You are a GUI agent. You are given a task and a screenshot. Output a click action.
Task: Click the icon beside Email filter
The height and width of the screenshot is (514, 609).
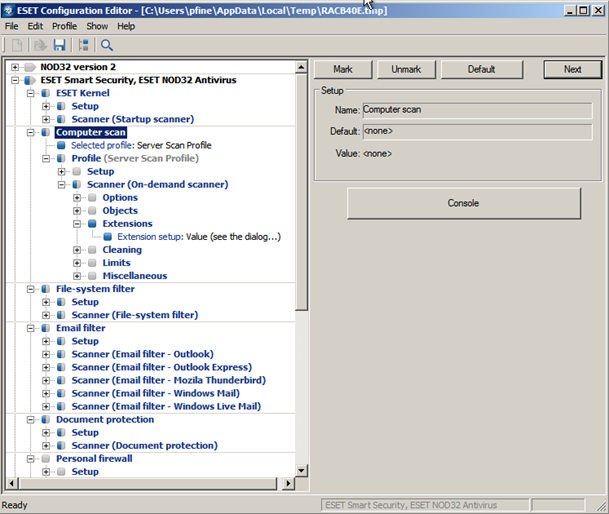[45, 328]
